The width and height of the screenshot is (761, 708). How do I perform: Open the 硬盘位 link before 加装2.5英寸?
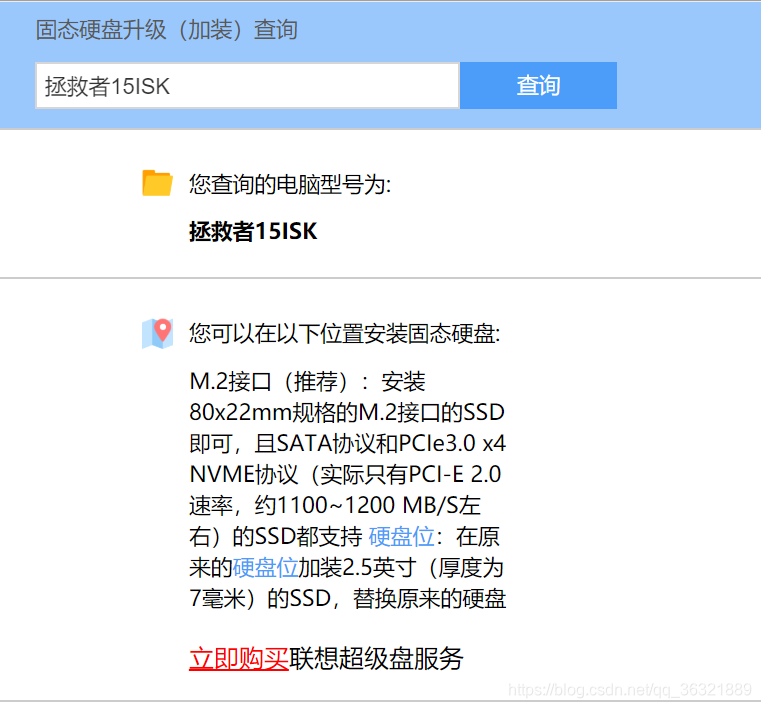[265, 568]
